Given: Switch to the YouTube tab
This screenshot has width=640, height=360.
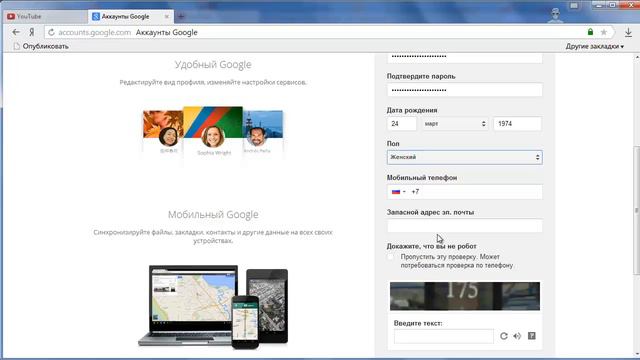Looking at the screenshot, I should tap(44, 16).
